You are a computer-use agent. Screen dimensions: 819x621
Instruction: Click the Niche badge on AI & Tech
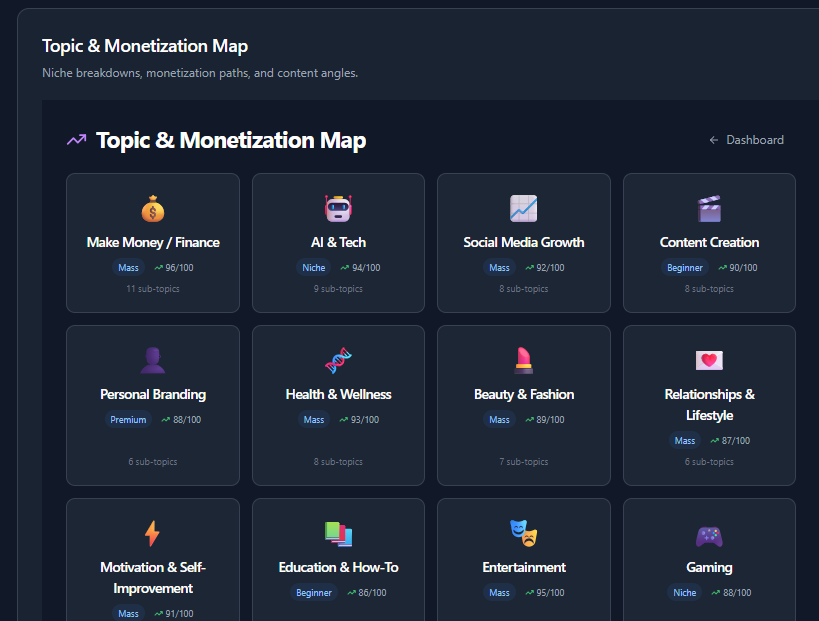point(314,267)
